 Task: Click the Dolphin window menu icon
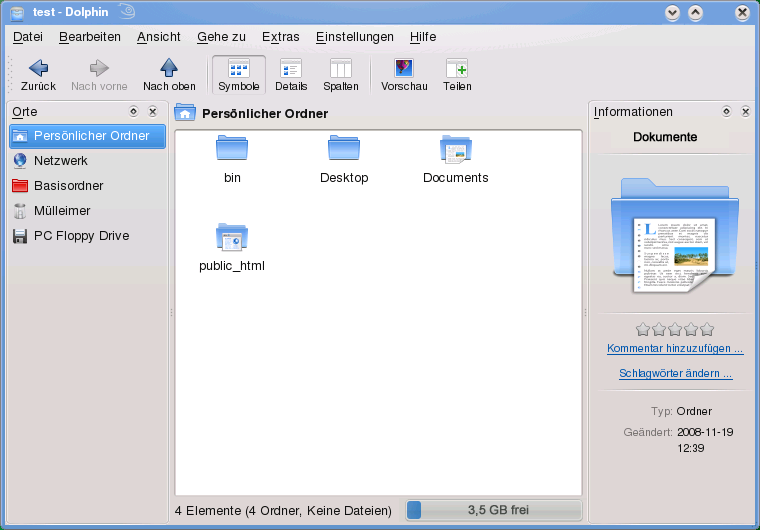coord(17,13)
